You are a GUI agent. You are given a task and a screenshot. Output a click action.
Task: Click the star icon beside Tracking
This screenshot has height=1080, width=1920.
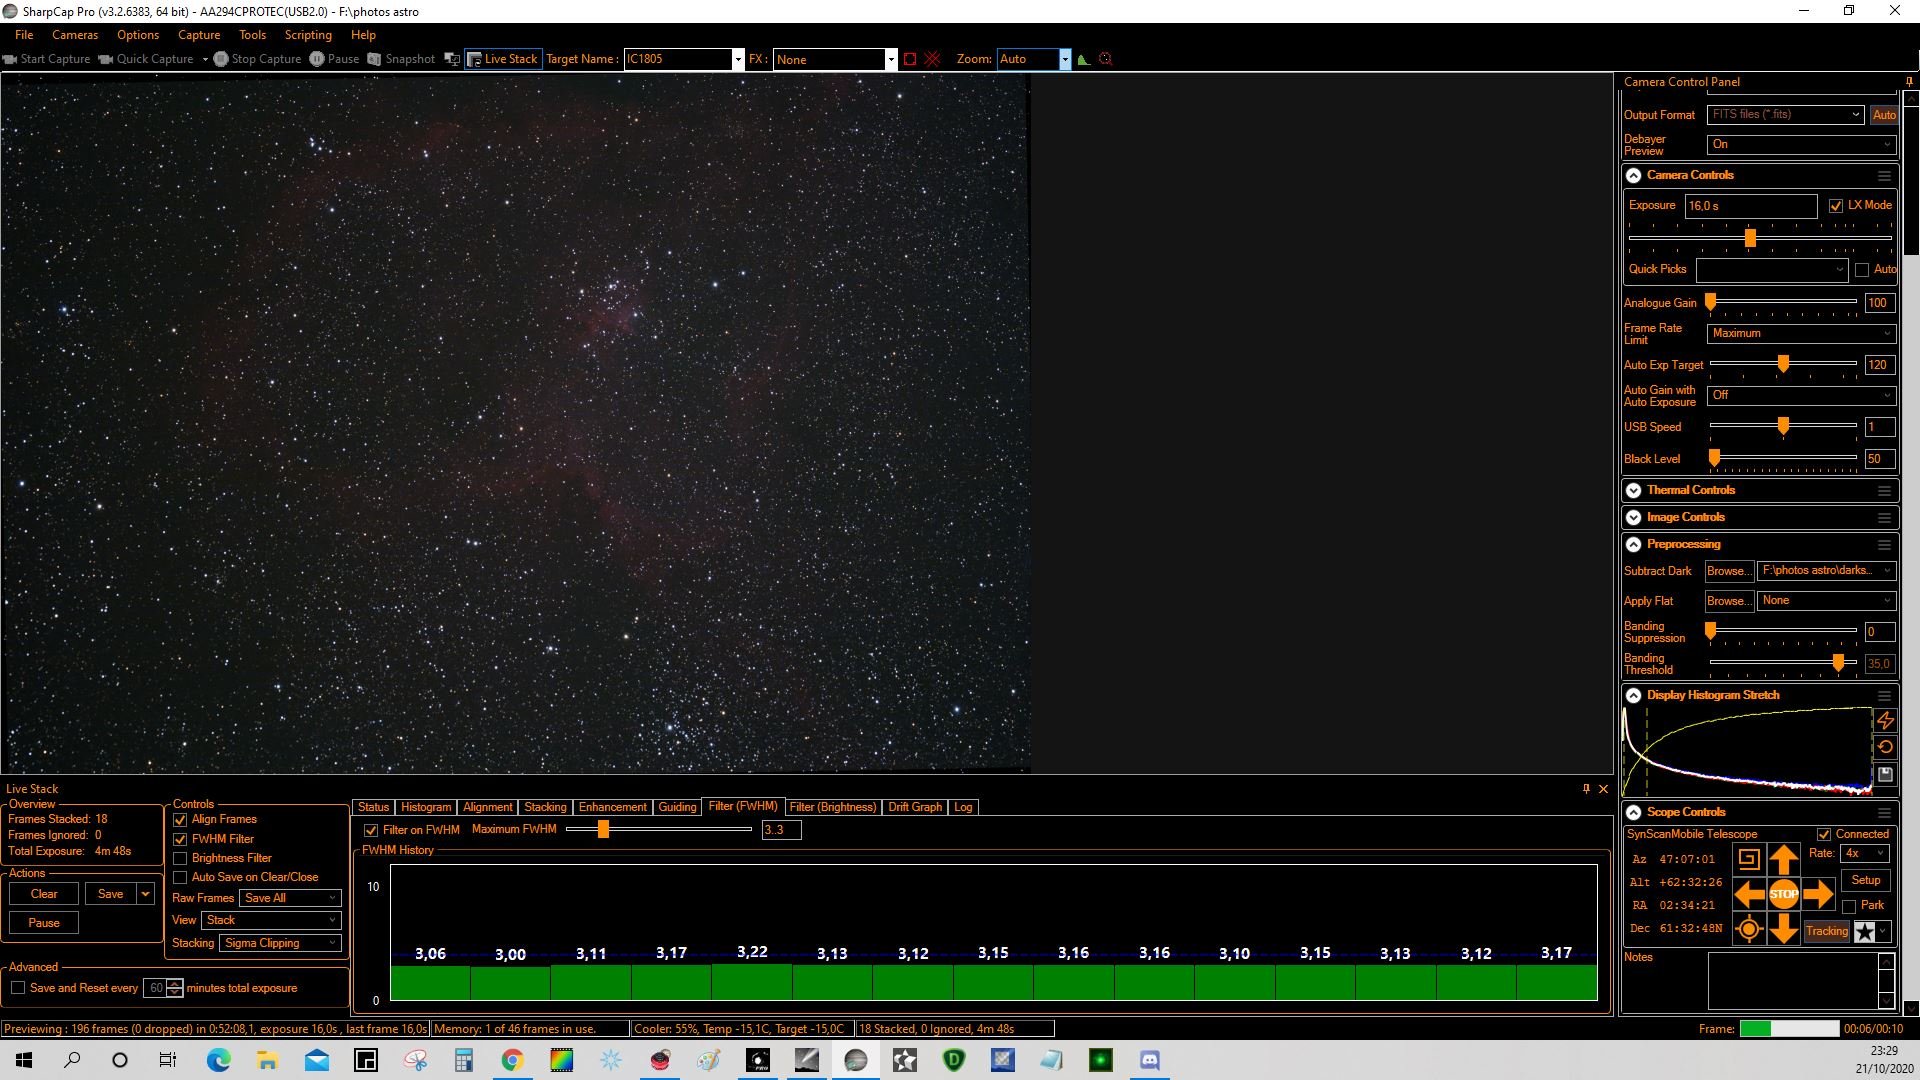[x=1865, y=931]
